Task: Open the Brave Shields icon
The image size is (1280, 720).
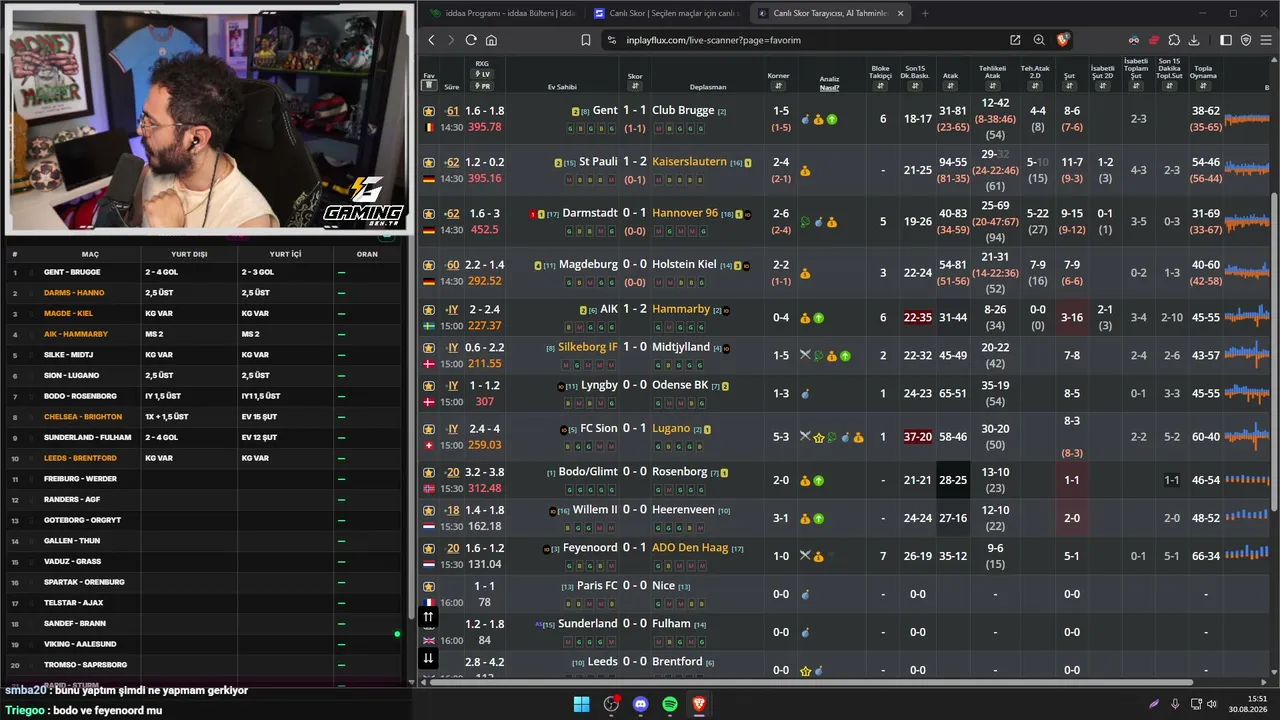Action: click(1063, 40)
